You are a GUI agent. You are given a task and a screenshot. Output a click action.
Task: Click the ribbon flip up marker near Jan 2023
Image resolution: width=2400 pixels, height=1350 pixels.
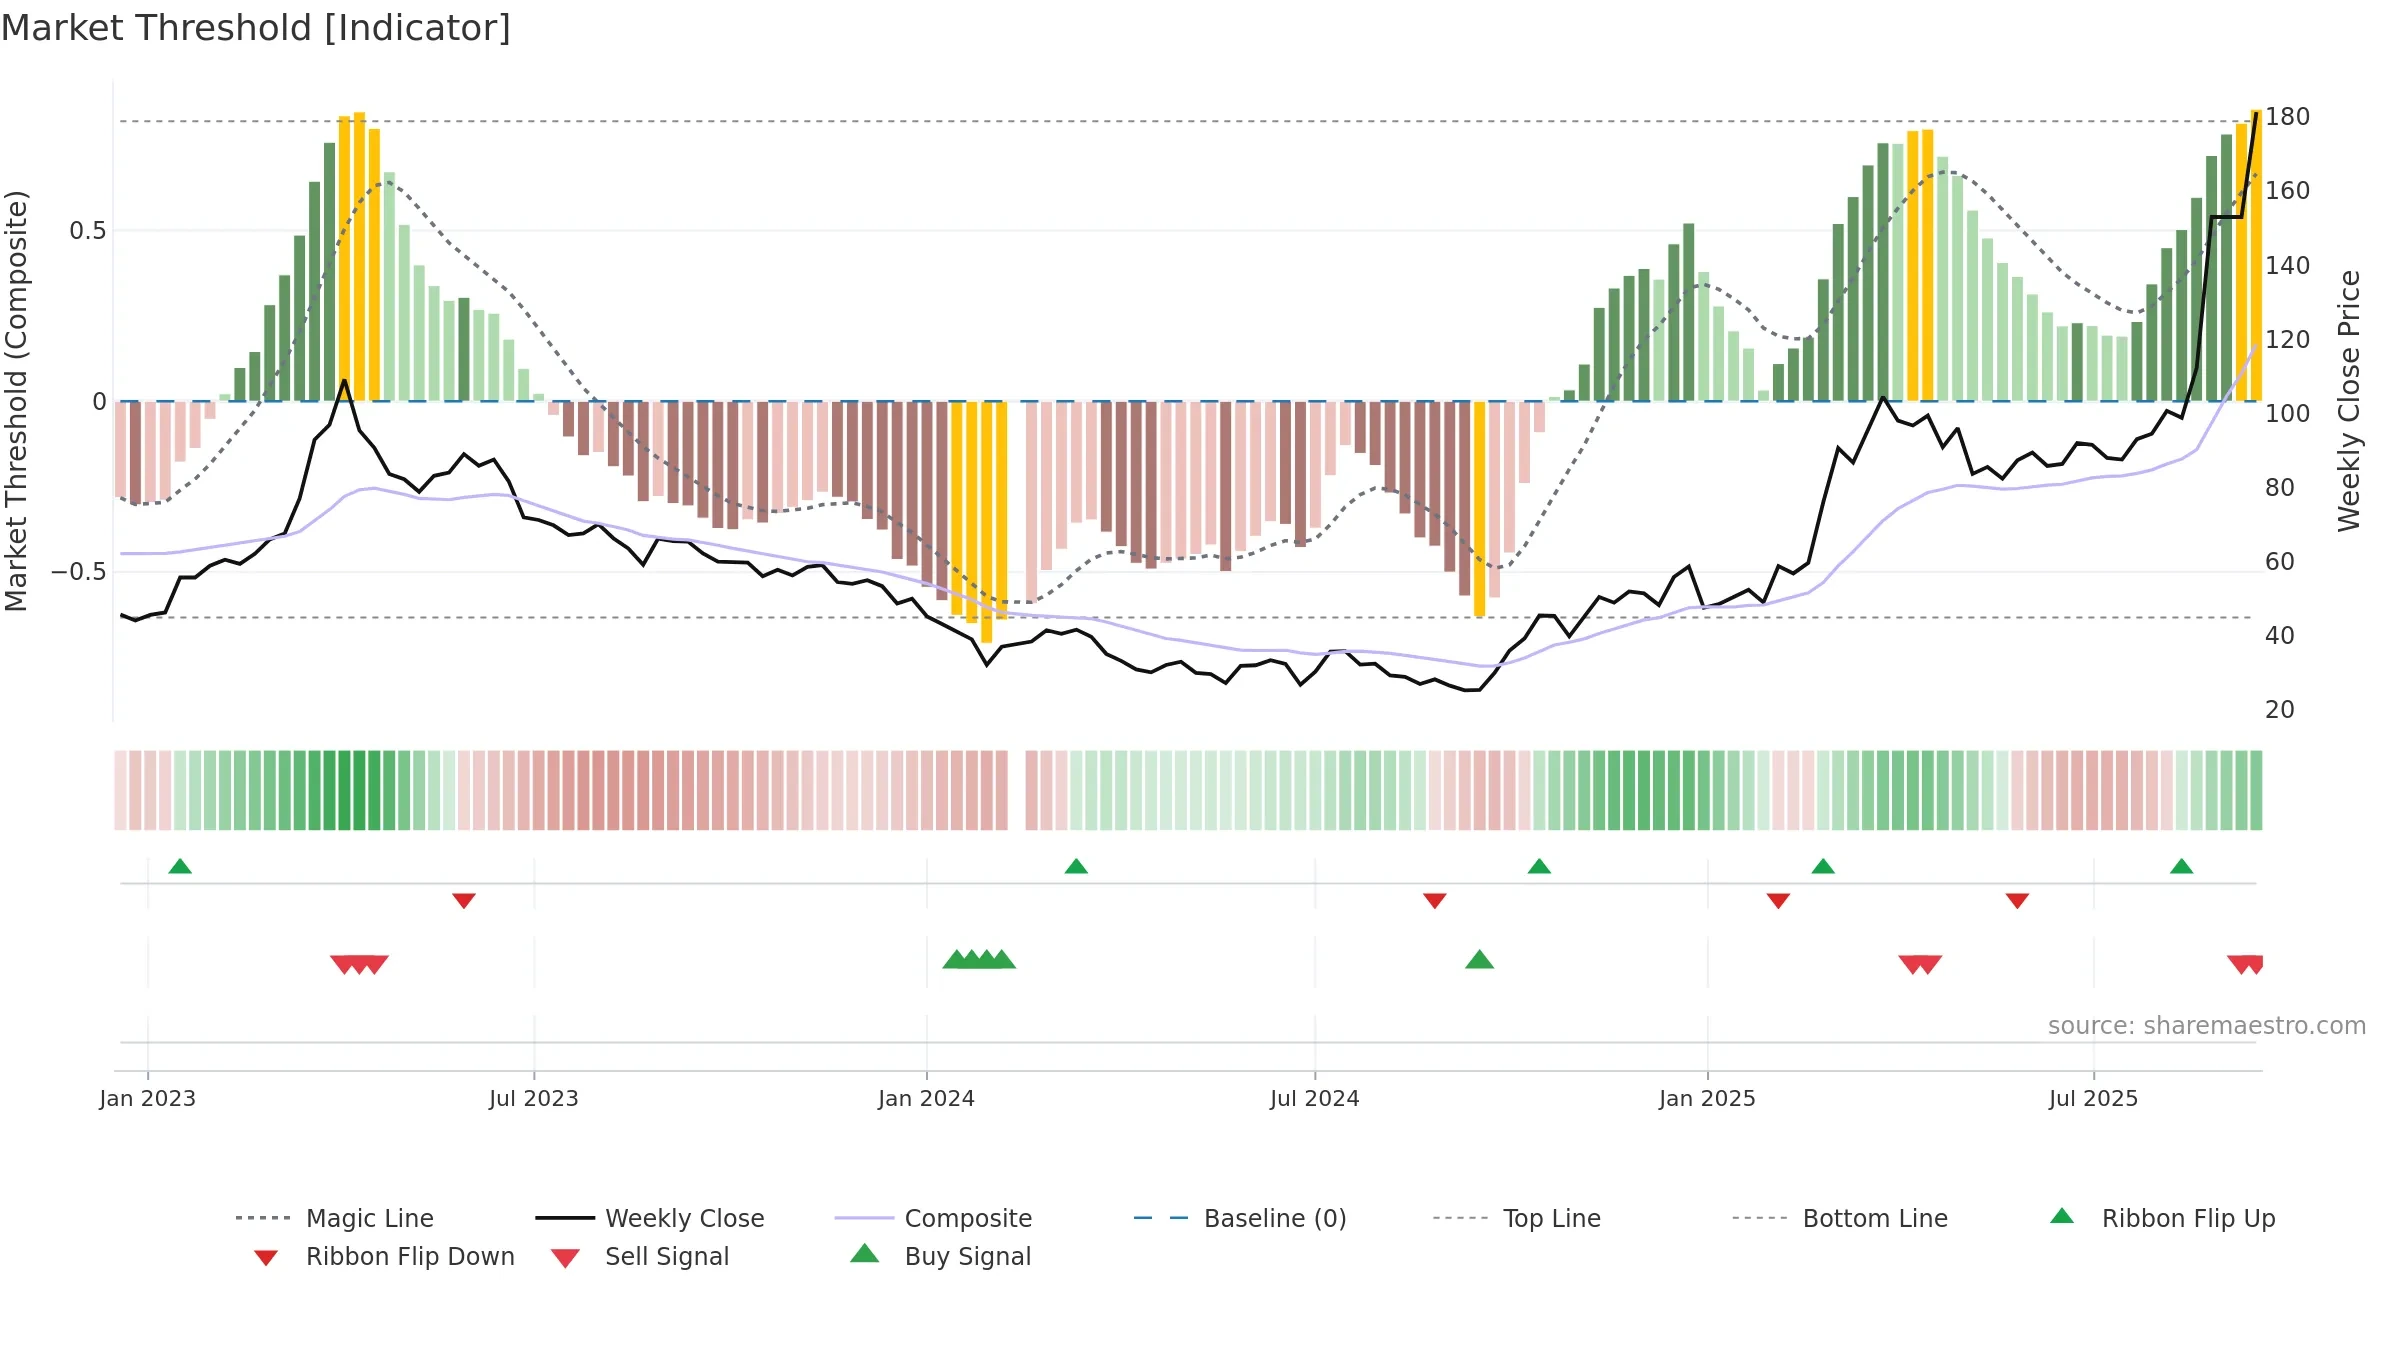(x=180, y=866)
